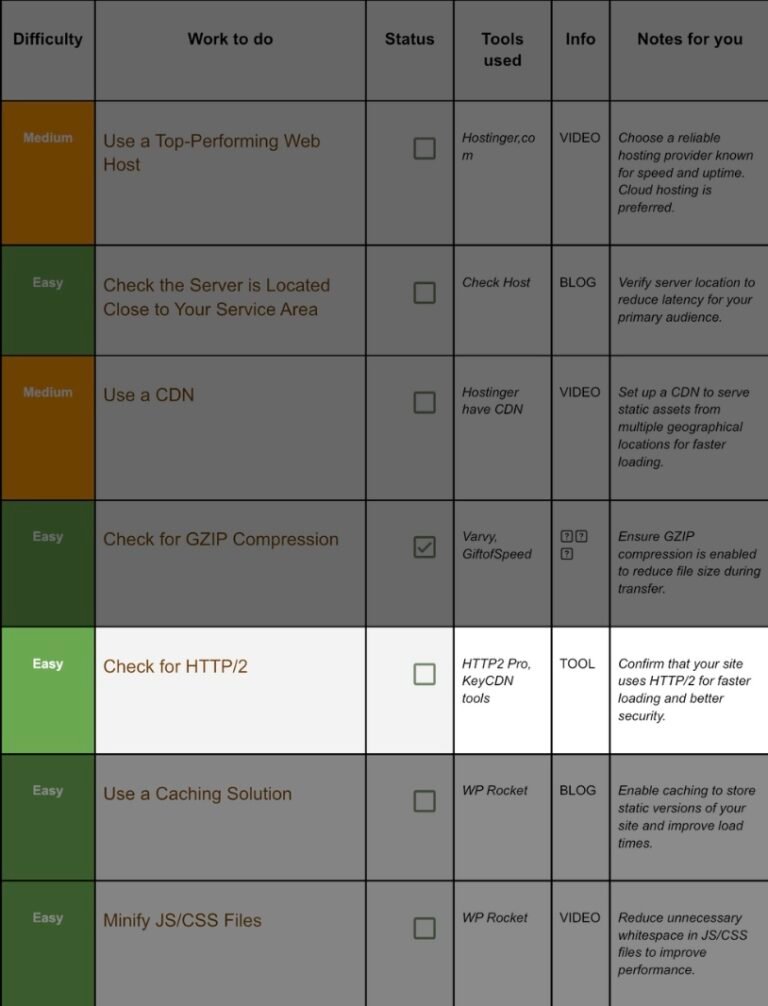Screen dimensions: 768x1006
Task: Tick the server location status checkbox
Action: 424,293
